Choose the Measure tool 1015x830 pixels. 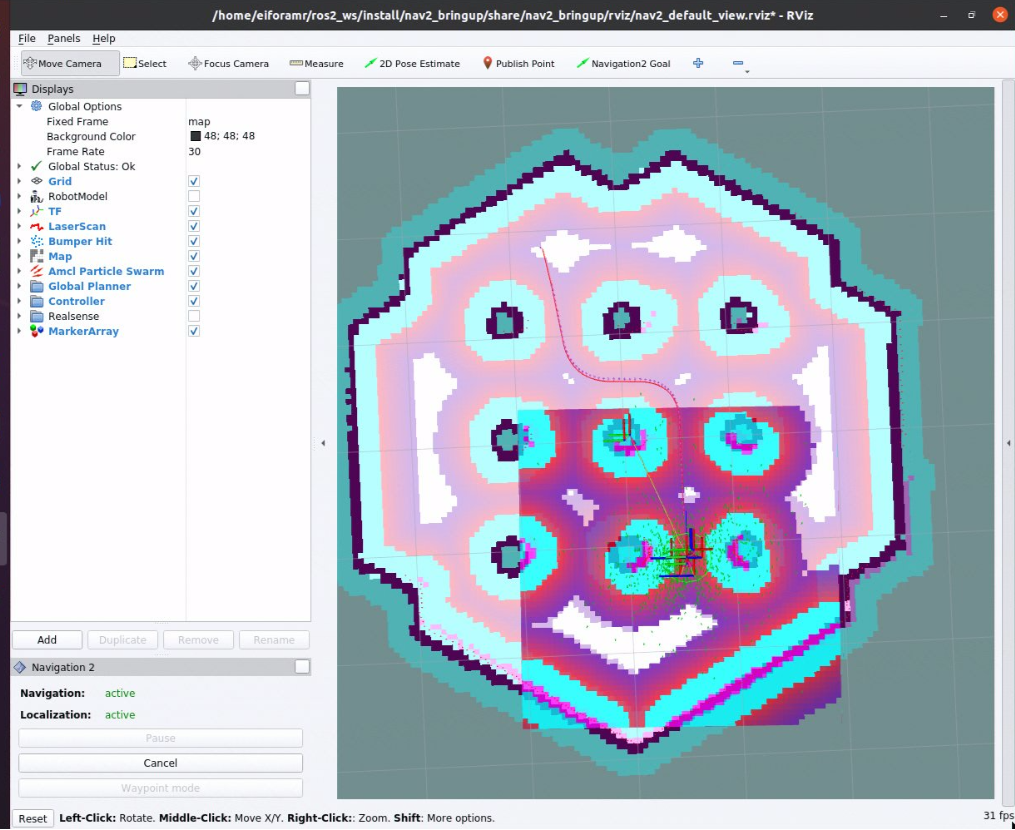pyautogui.click(x=316, y=64)
